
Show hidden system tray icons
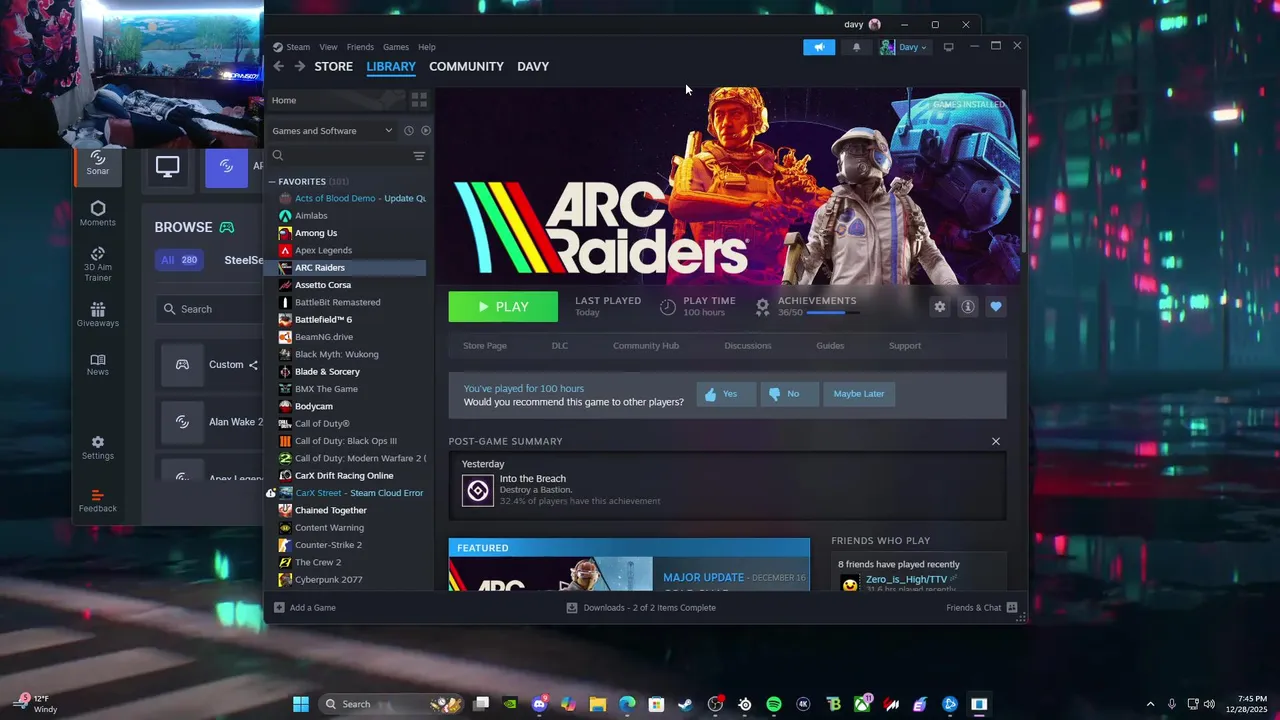[x=1150, y=704]
